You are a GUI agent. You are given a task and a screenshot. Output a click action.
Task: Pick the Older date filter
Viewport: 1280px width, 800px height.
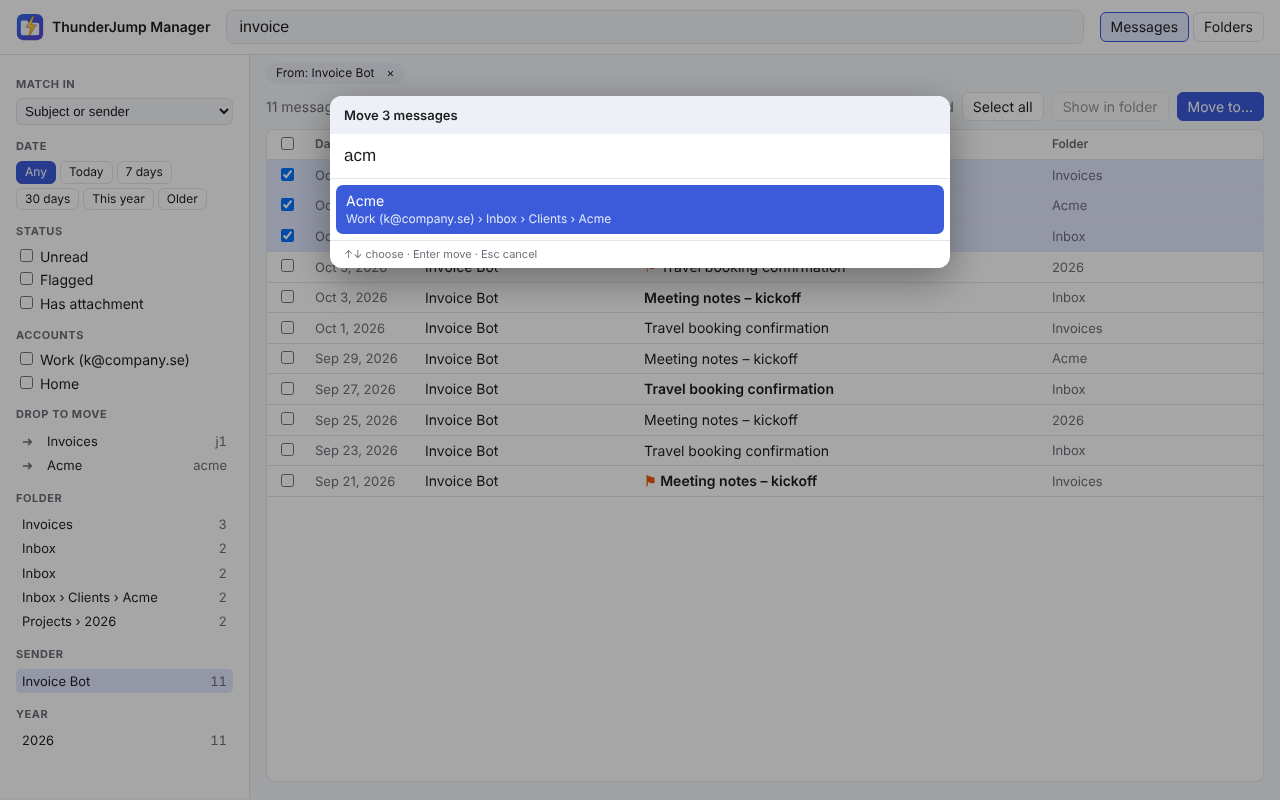(182, 199)
